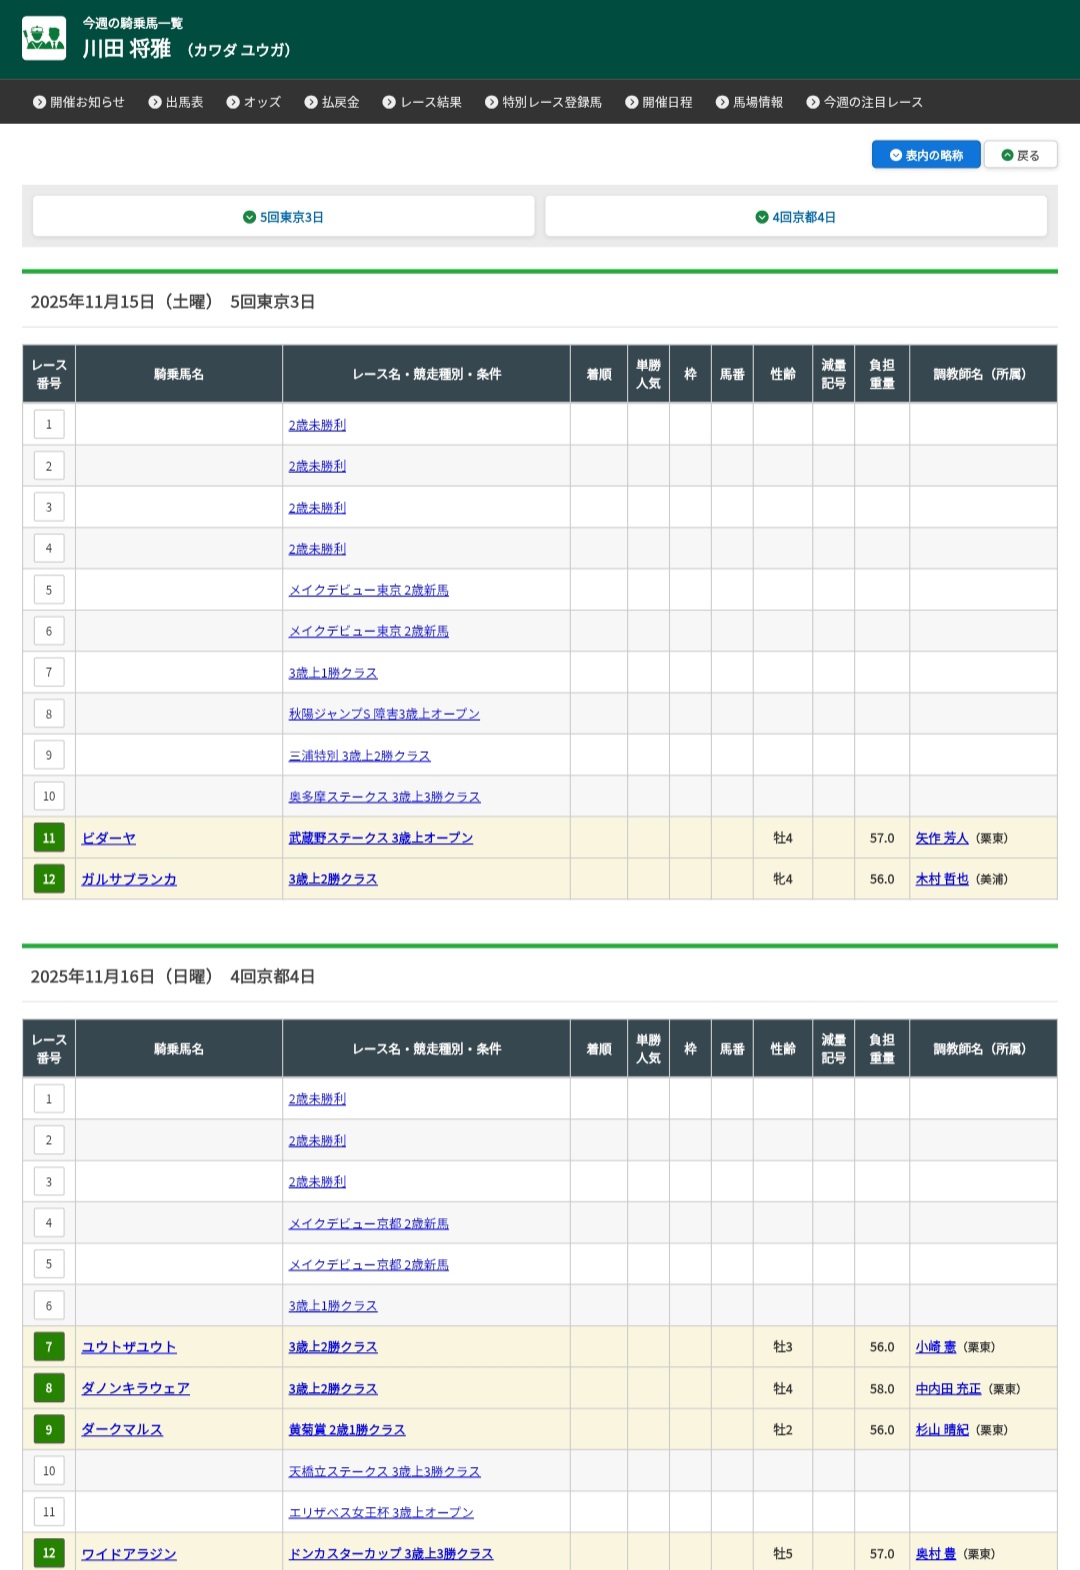
Task: Open horse ワイドアラジン link
Action: pos(129,1553)
